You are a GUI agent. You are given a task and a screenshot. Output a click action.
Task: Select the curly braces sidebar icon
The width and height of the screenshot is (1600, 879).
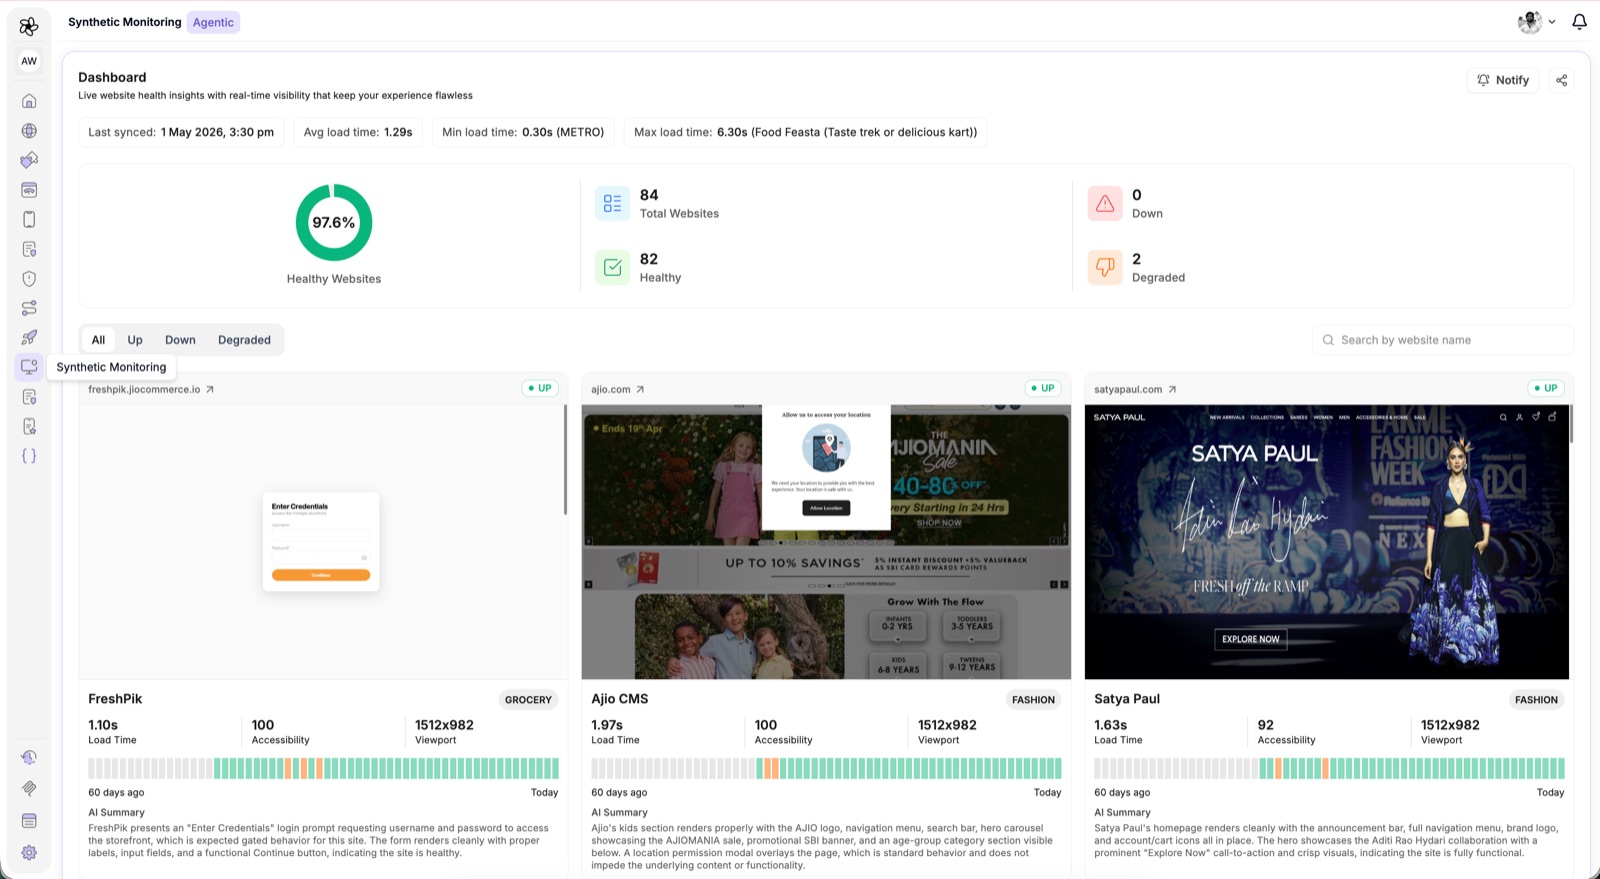click(x=29, y=456)
